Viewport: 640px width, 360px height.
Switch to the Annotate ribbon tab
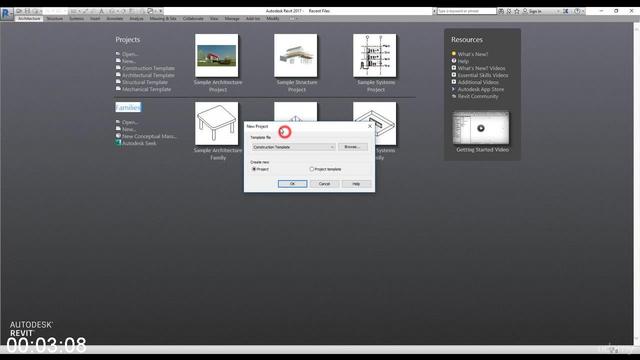115,18
